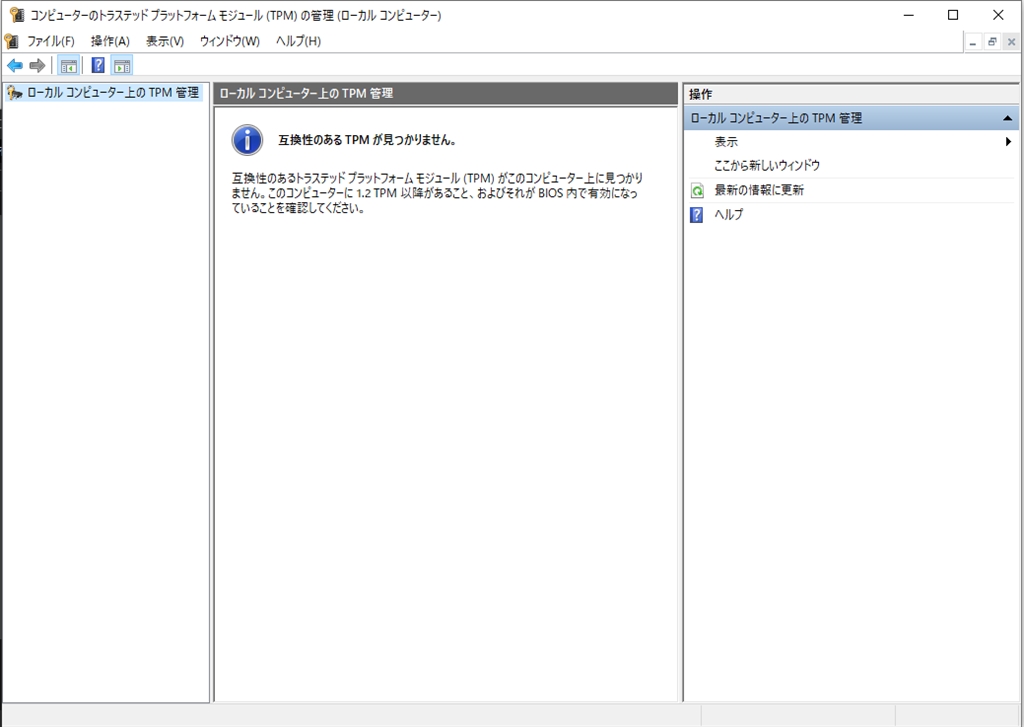Click ここから新しいウィンドウ action
The image size is (1024, 727).
[767, 165]
